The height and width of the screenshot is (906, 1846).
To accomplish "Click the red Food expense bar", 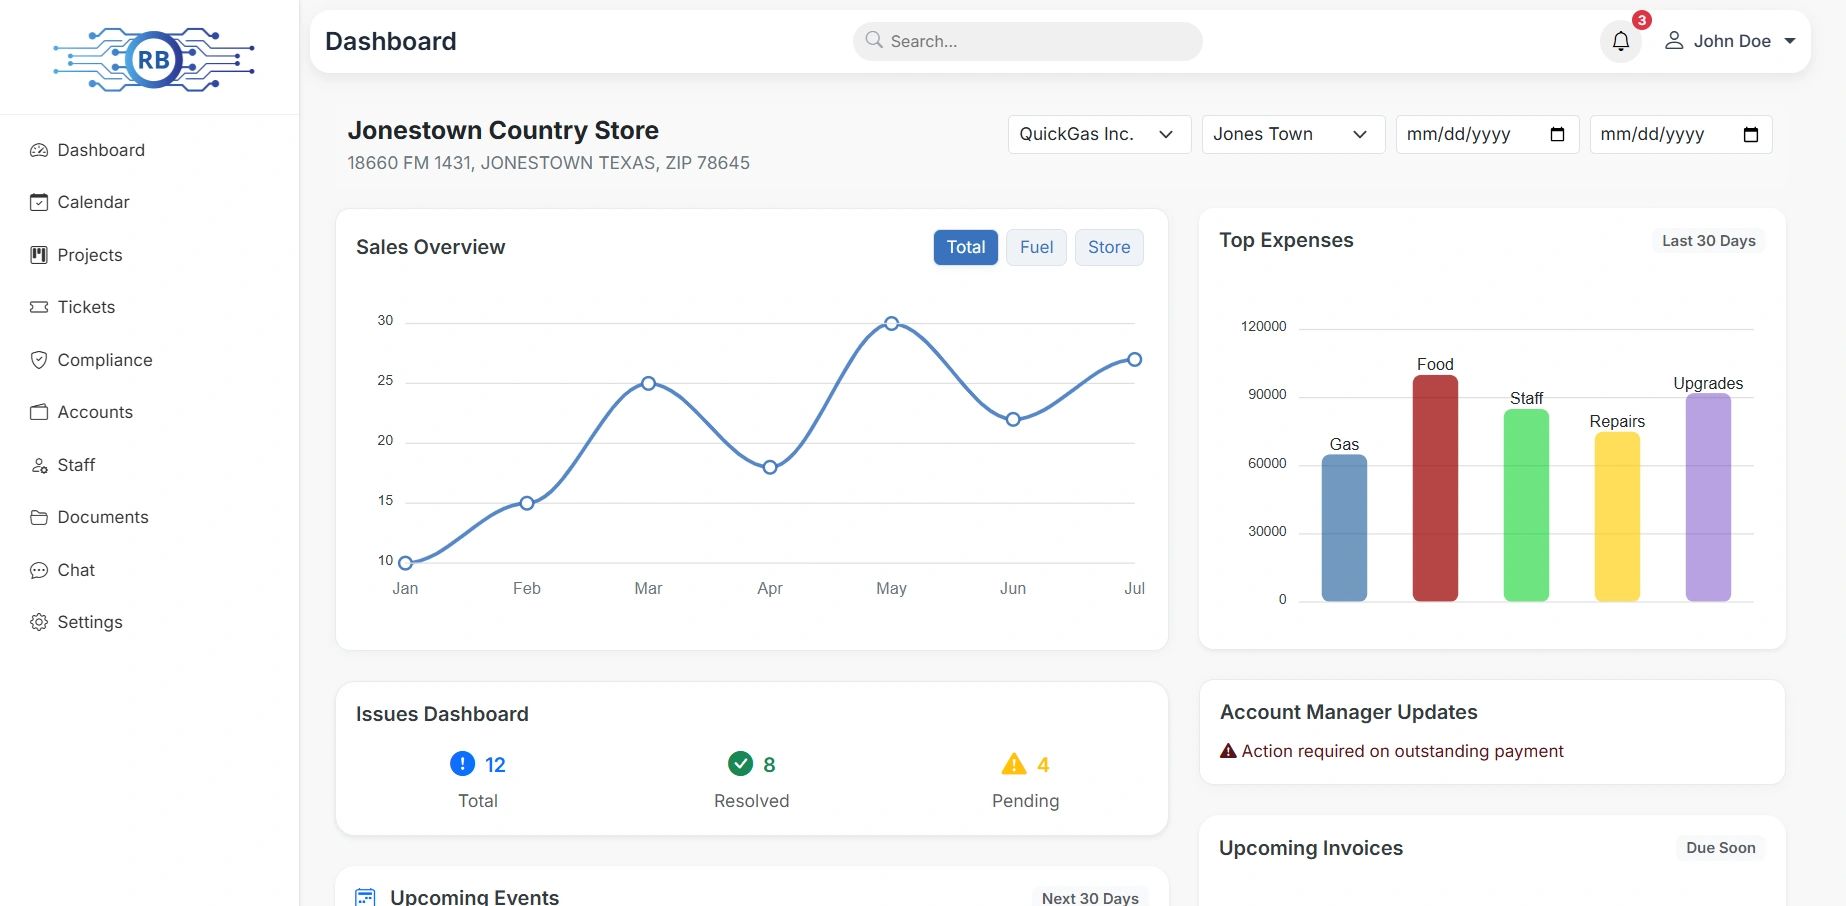I will coord(1434,488).
